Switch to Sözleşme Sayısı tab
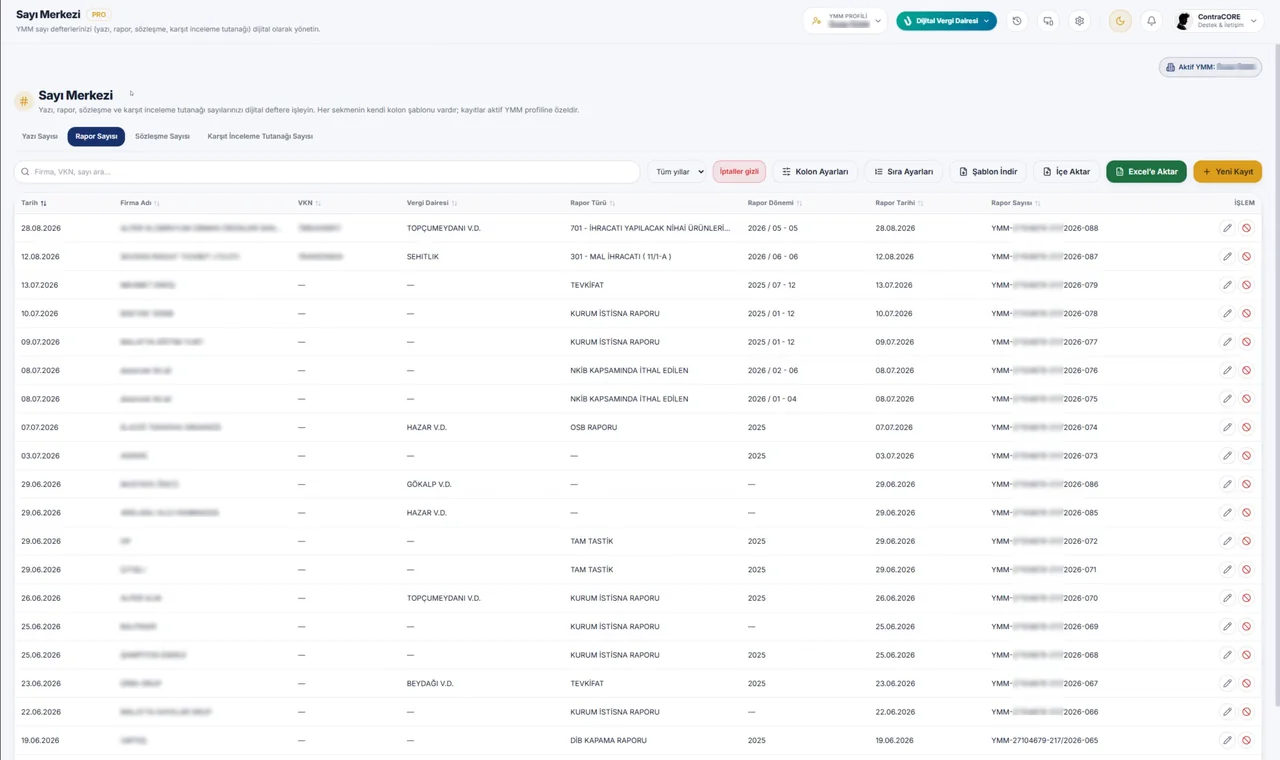The height and width of the screenshot is (760, 1280). click(162, 136)
